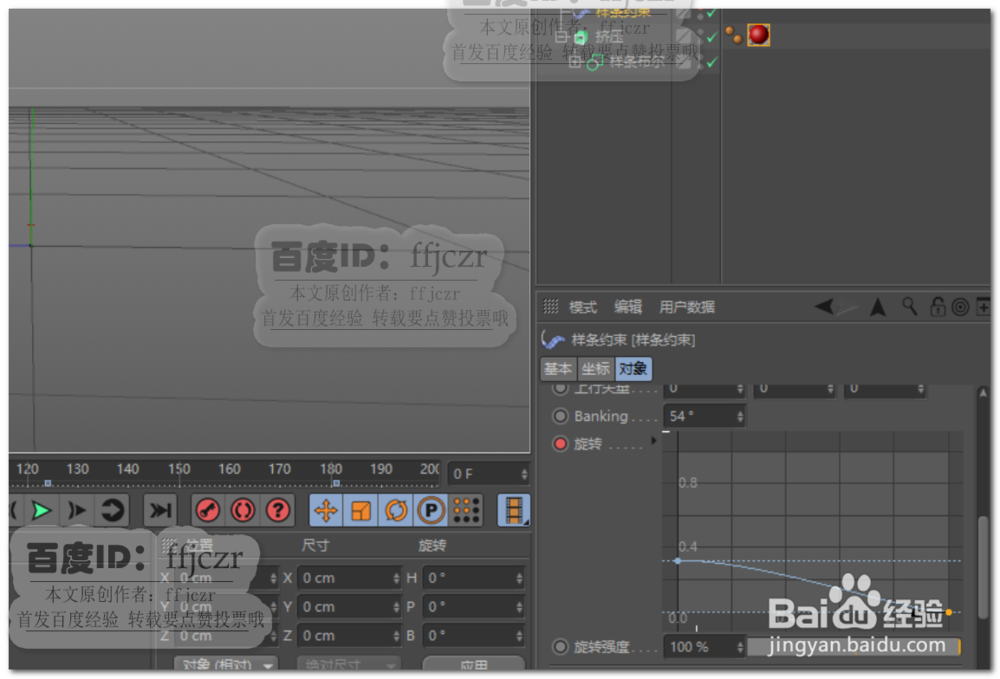Screen dimensions: 1000x679
Task: Collapse the 挤压 tree node
Action: pos(559,37)
